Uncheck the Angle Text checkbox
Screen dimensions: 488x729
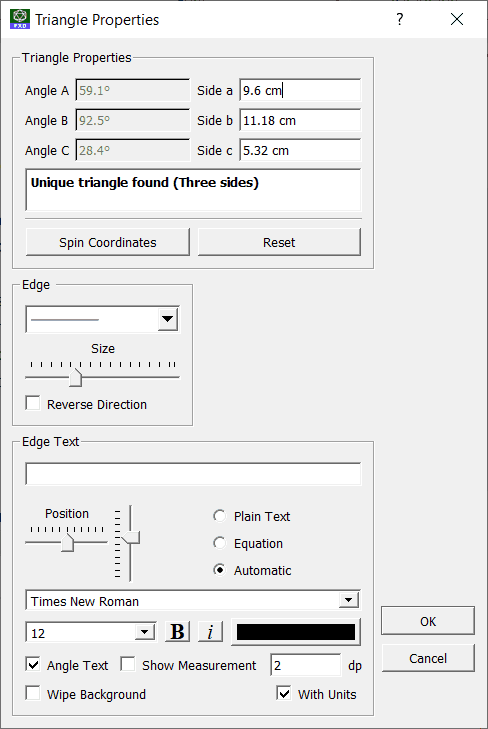33,664
